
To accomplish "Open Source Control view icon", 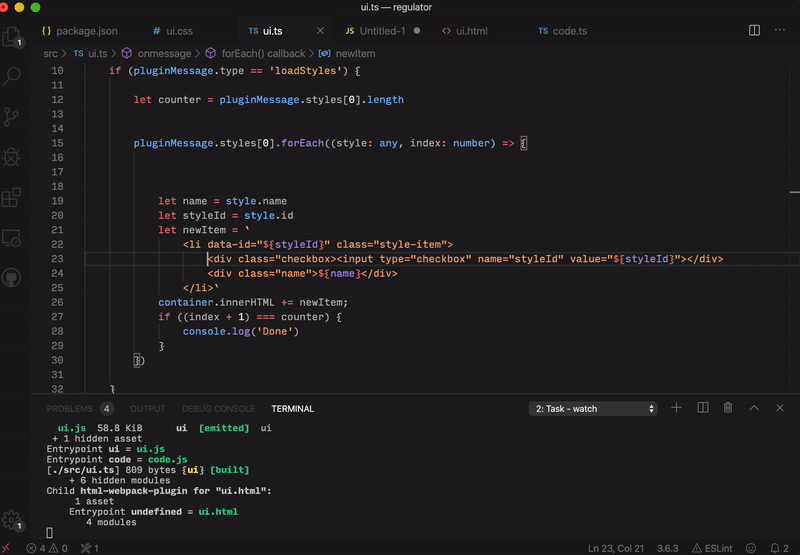I will 11,117.
